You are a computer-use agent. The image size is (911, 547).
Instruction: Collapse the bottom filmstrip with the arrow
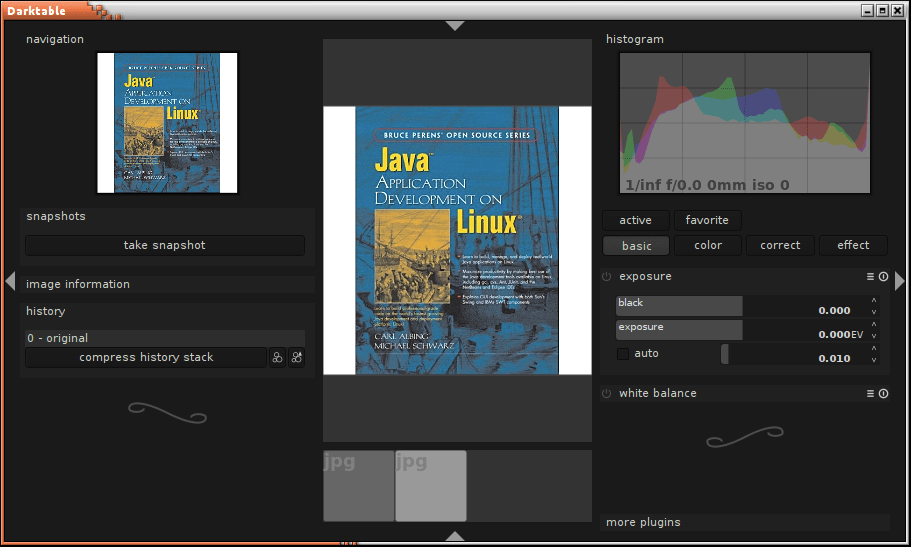pyautogui.click(x=455, y=536)
